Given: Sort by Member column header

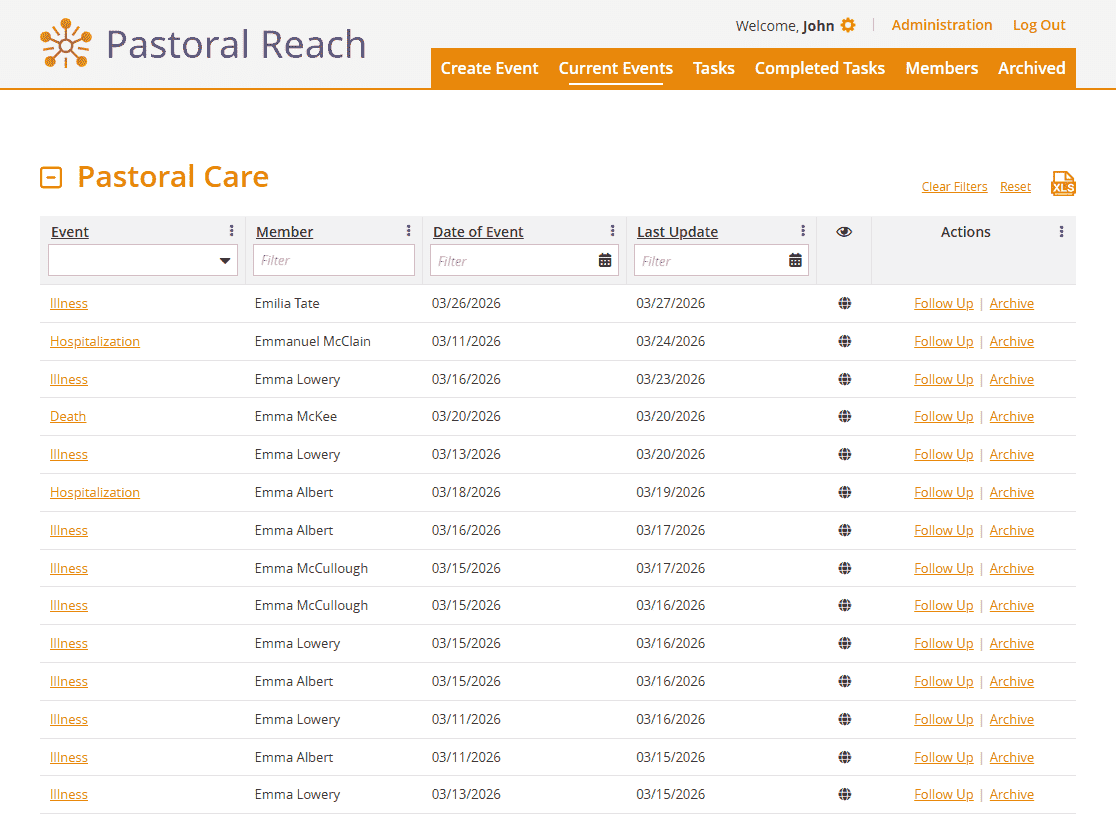Looking at the screenshot, I should click(285, 232).
